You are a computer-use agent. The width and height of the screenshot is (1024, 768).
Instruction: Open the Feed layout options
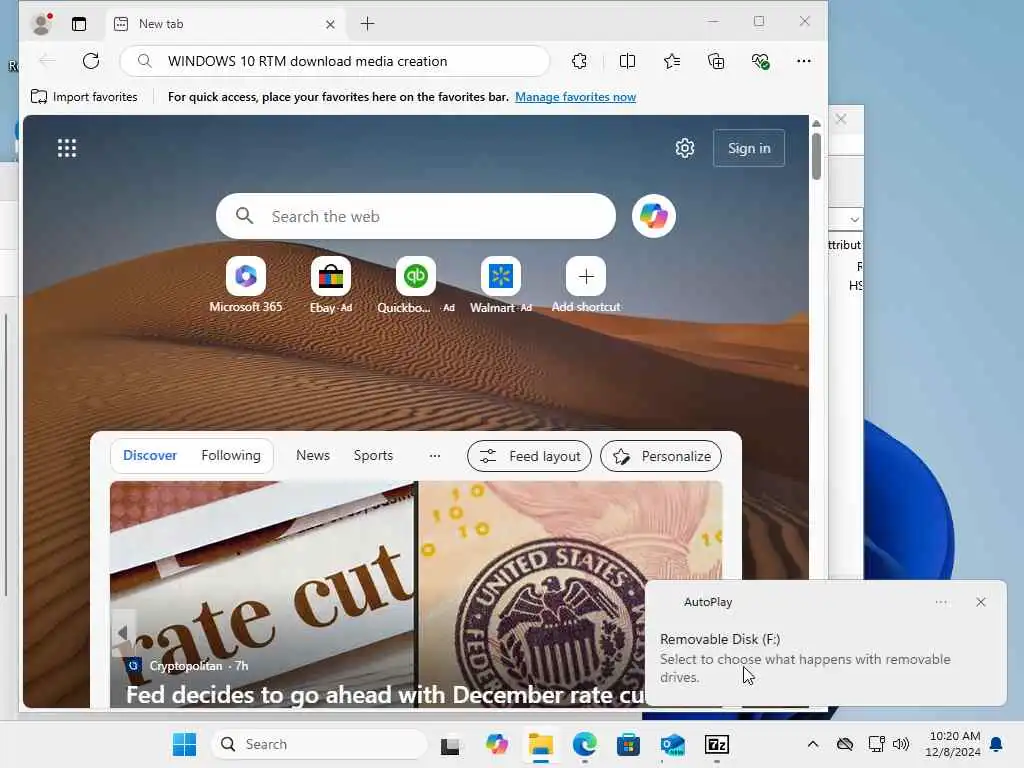pos(530,456)
